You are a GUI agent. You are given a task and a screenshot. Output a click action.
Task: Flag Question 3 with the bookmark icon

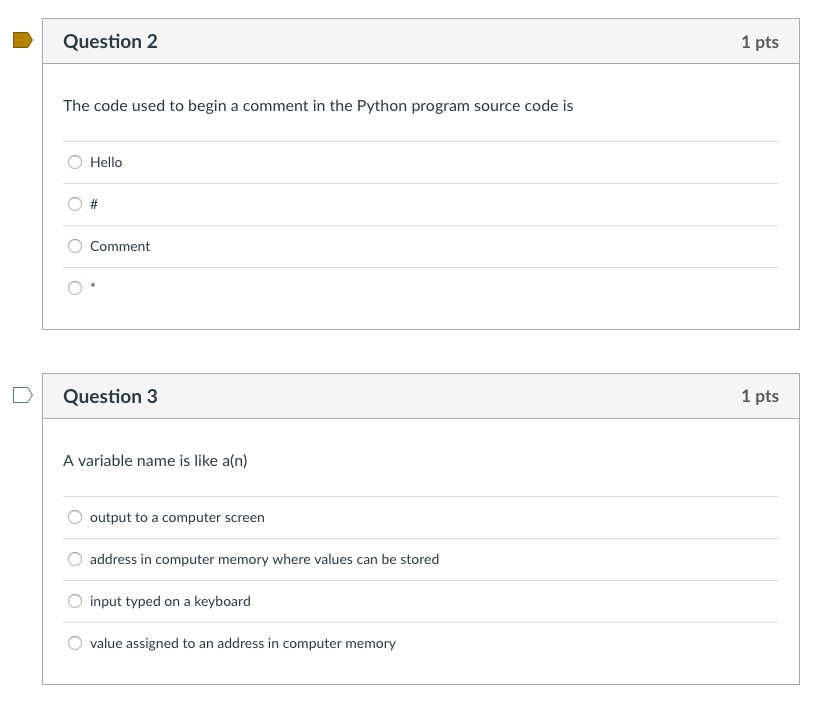click(22, 396)
